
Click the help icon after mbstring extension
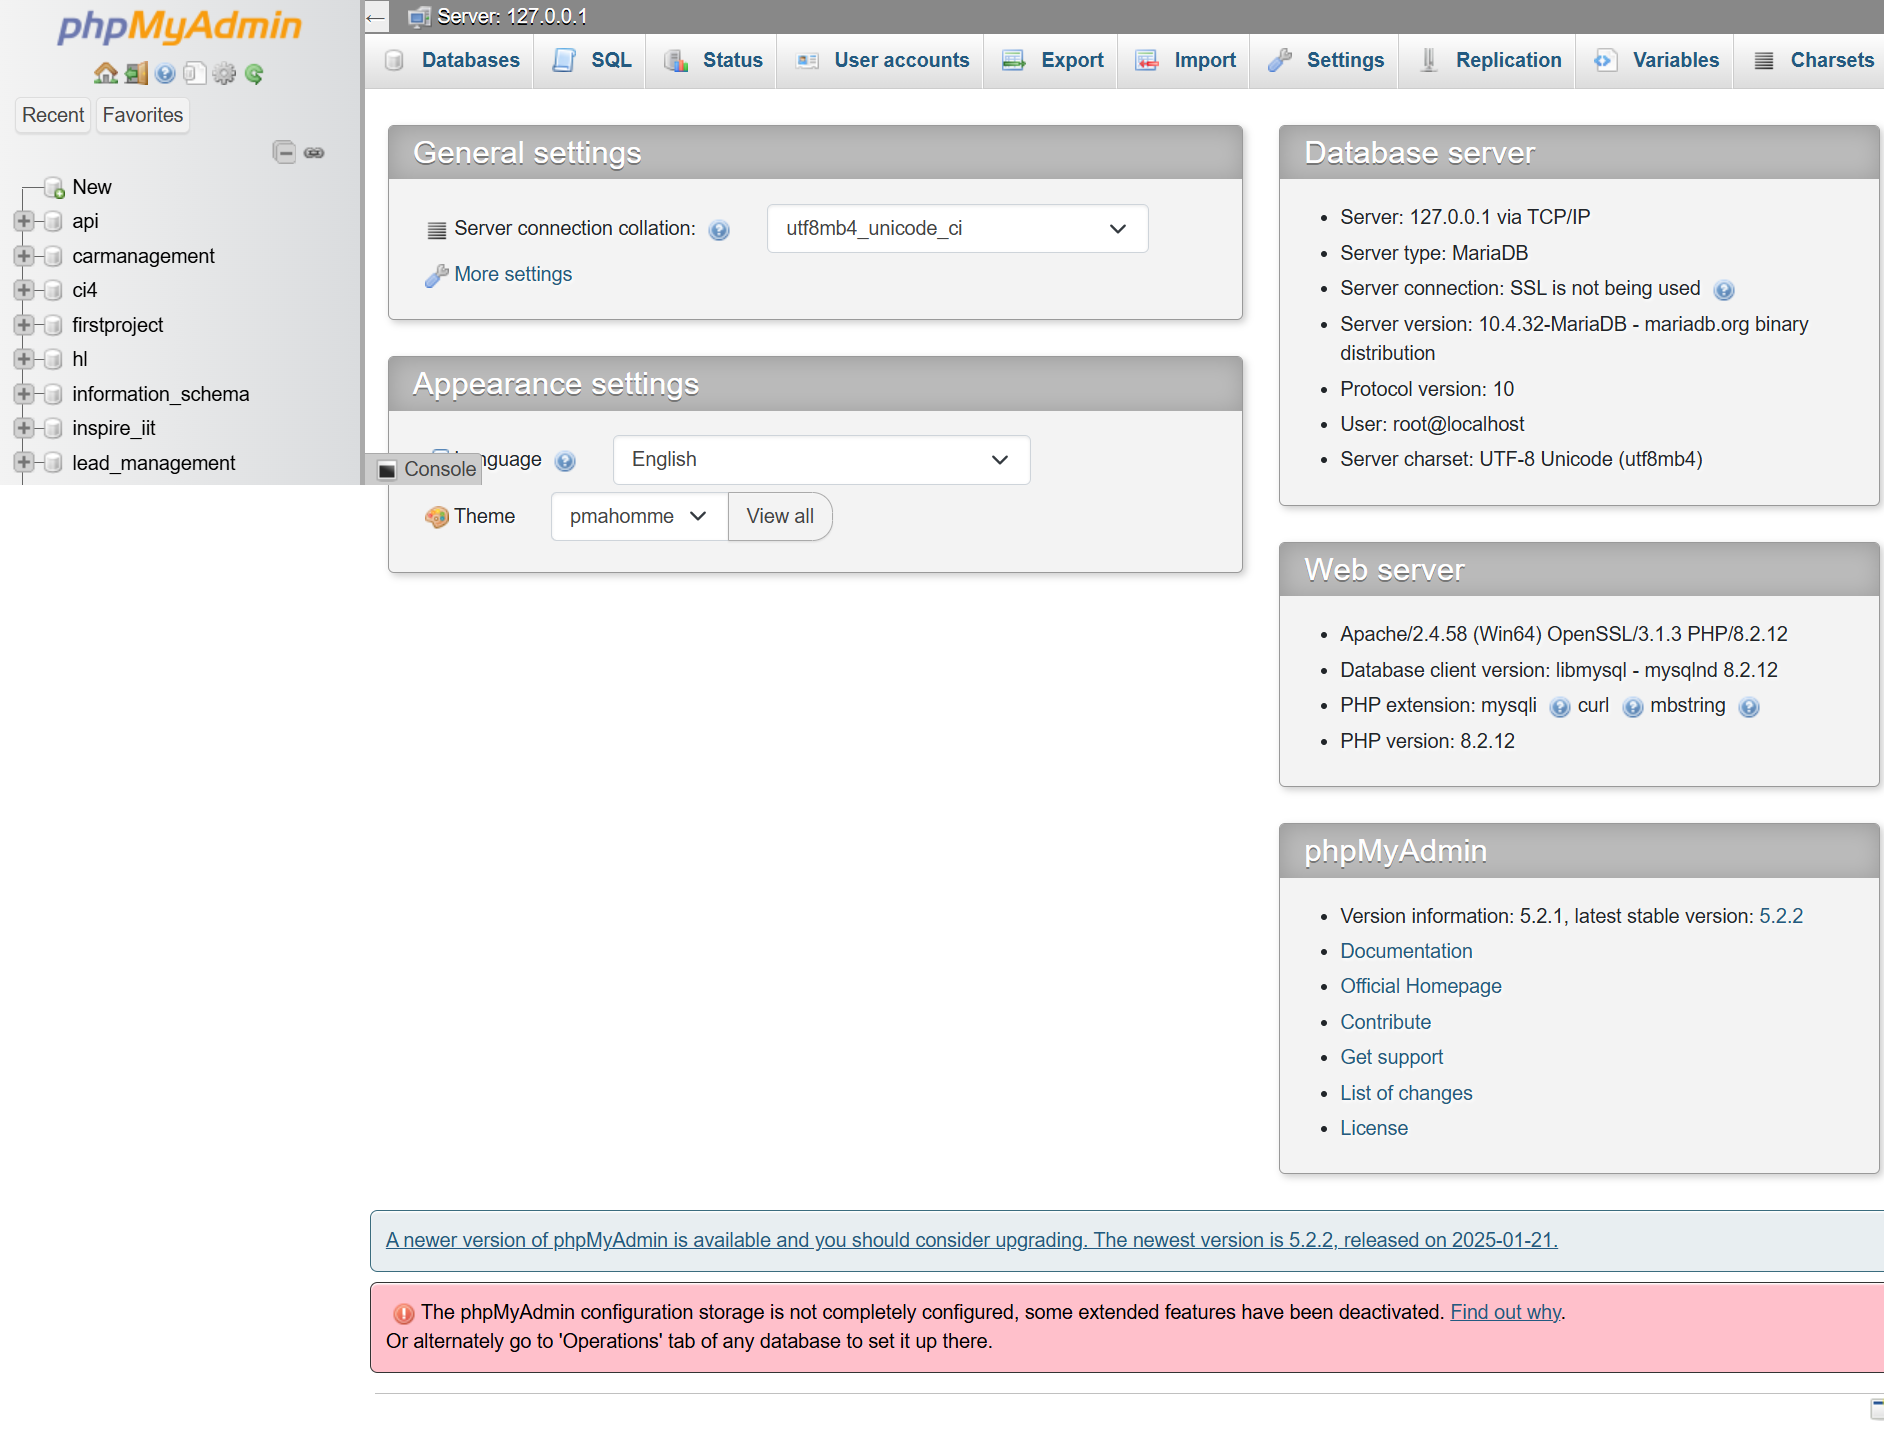(x=1749, y=707)
